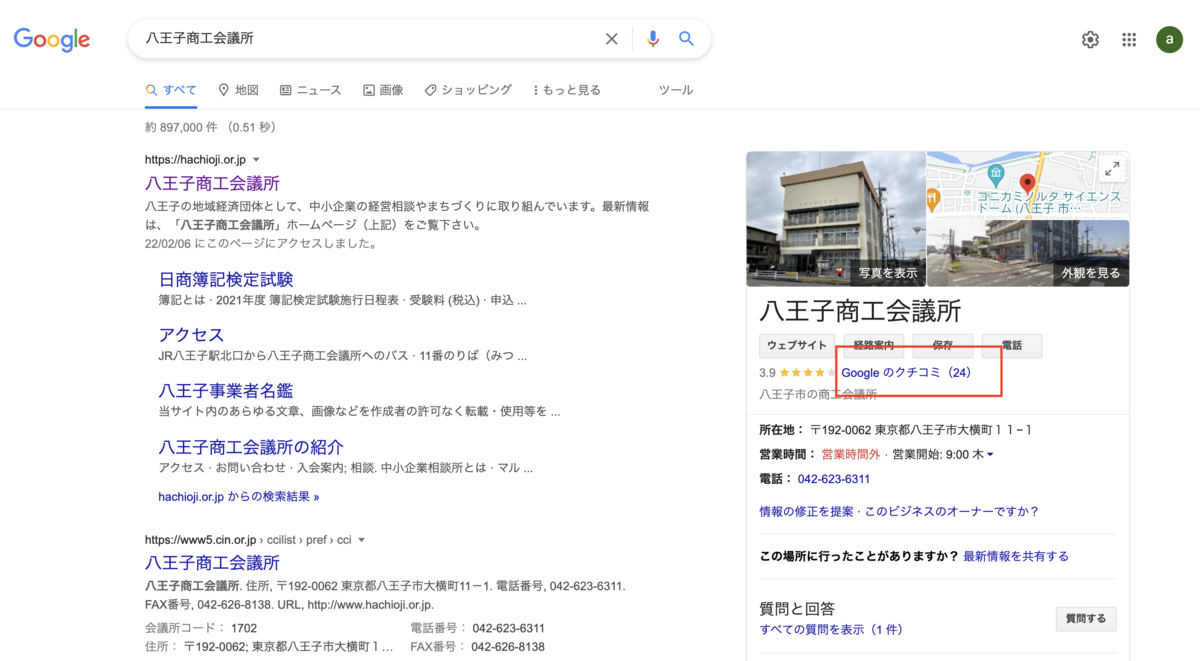Screen dimensions: 1200x661
Task: Start voice search with the microphone icon
Action: (652, 38)
